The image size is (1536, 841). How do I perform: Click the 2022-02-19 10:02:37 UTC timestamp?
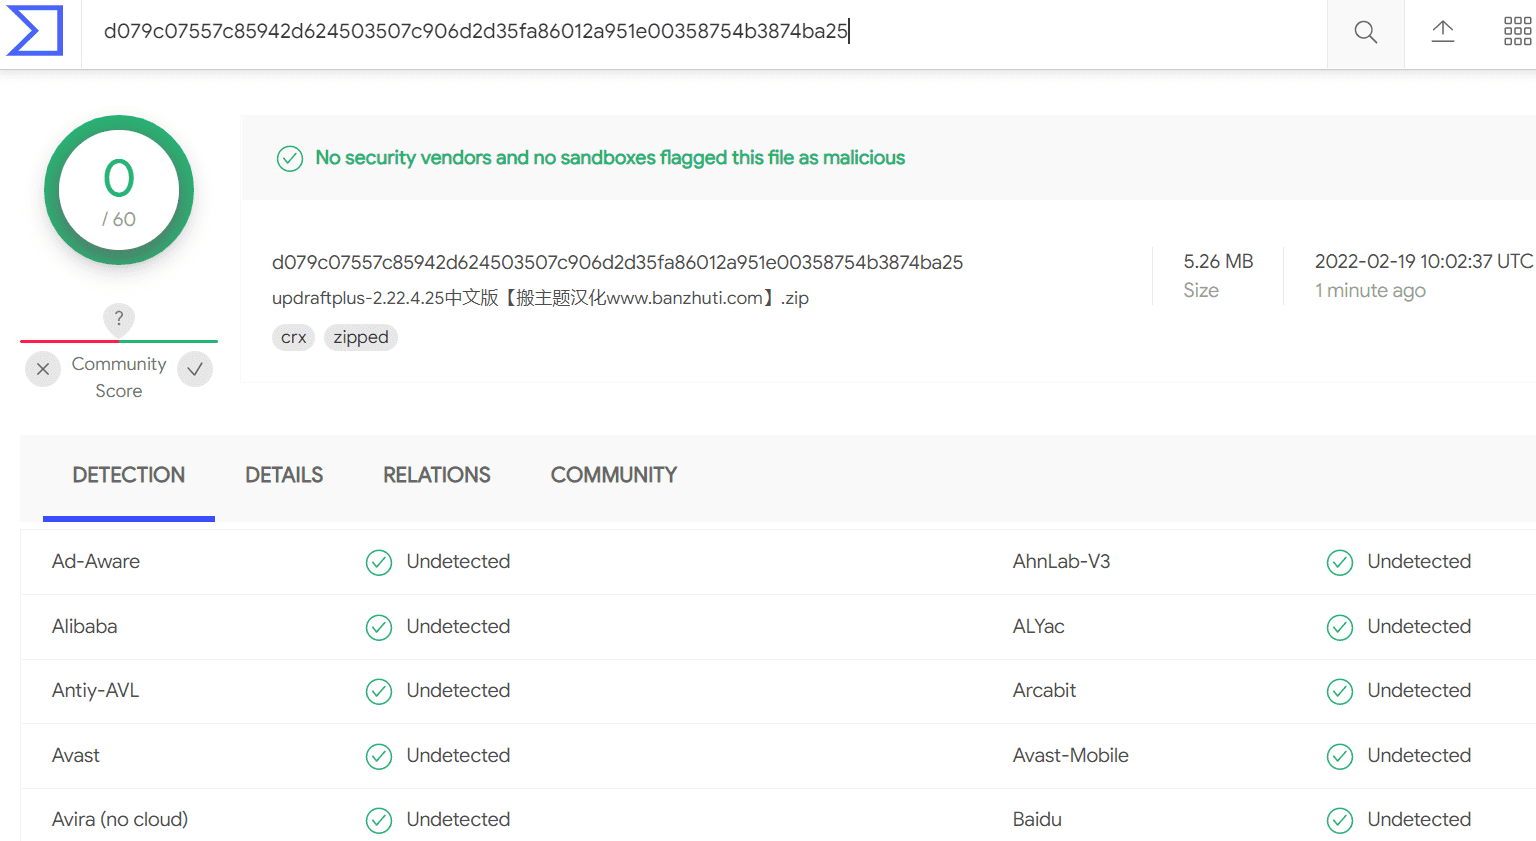[1424, 261]
